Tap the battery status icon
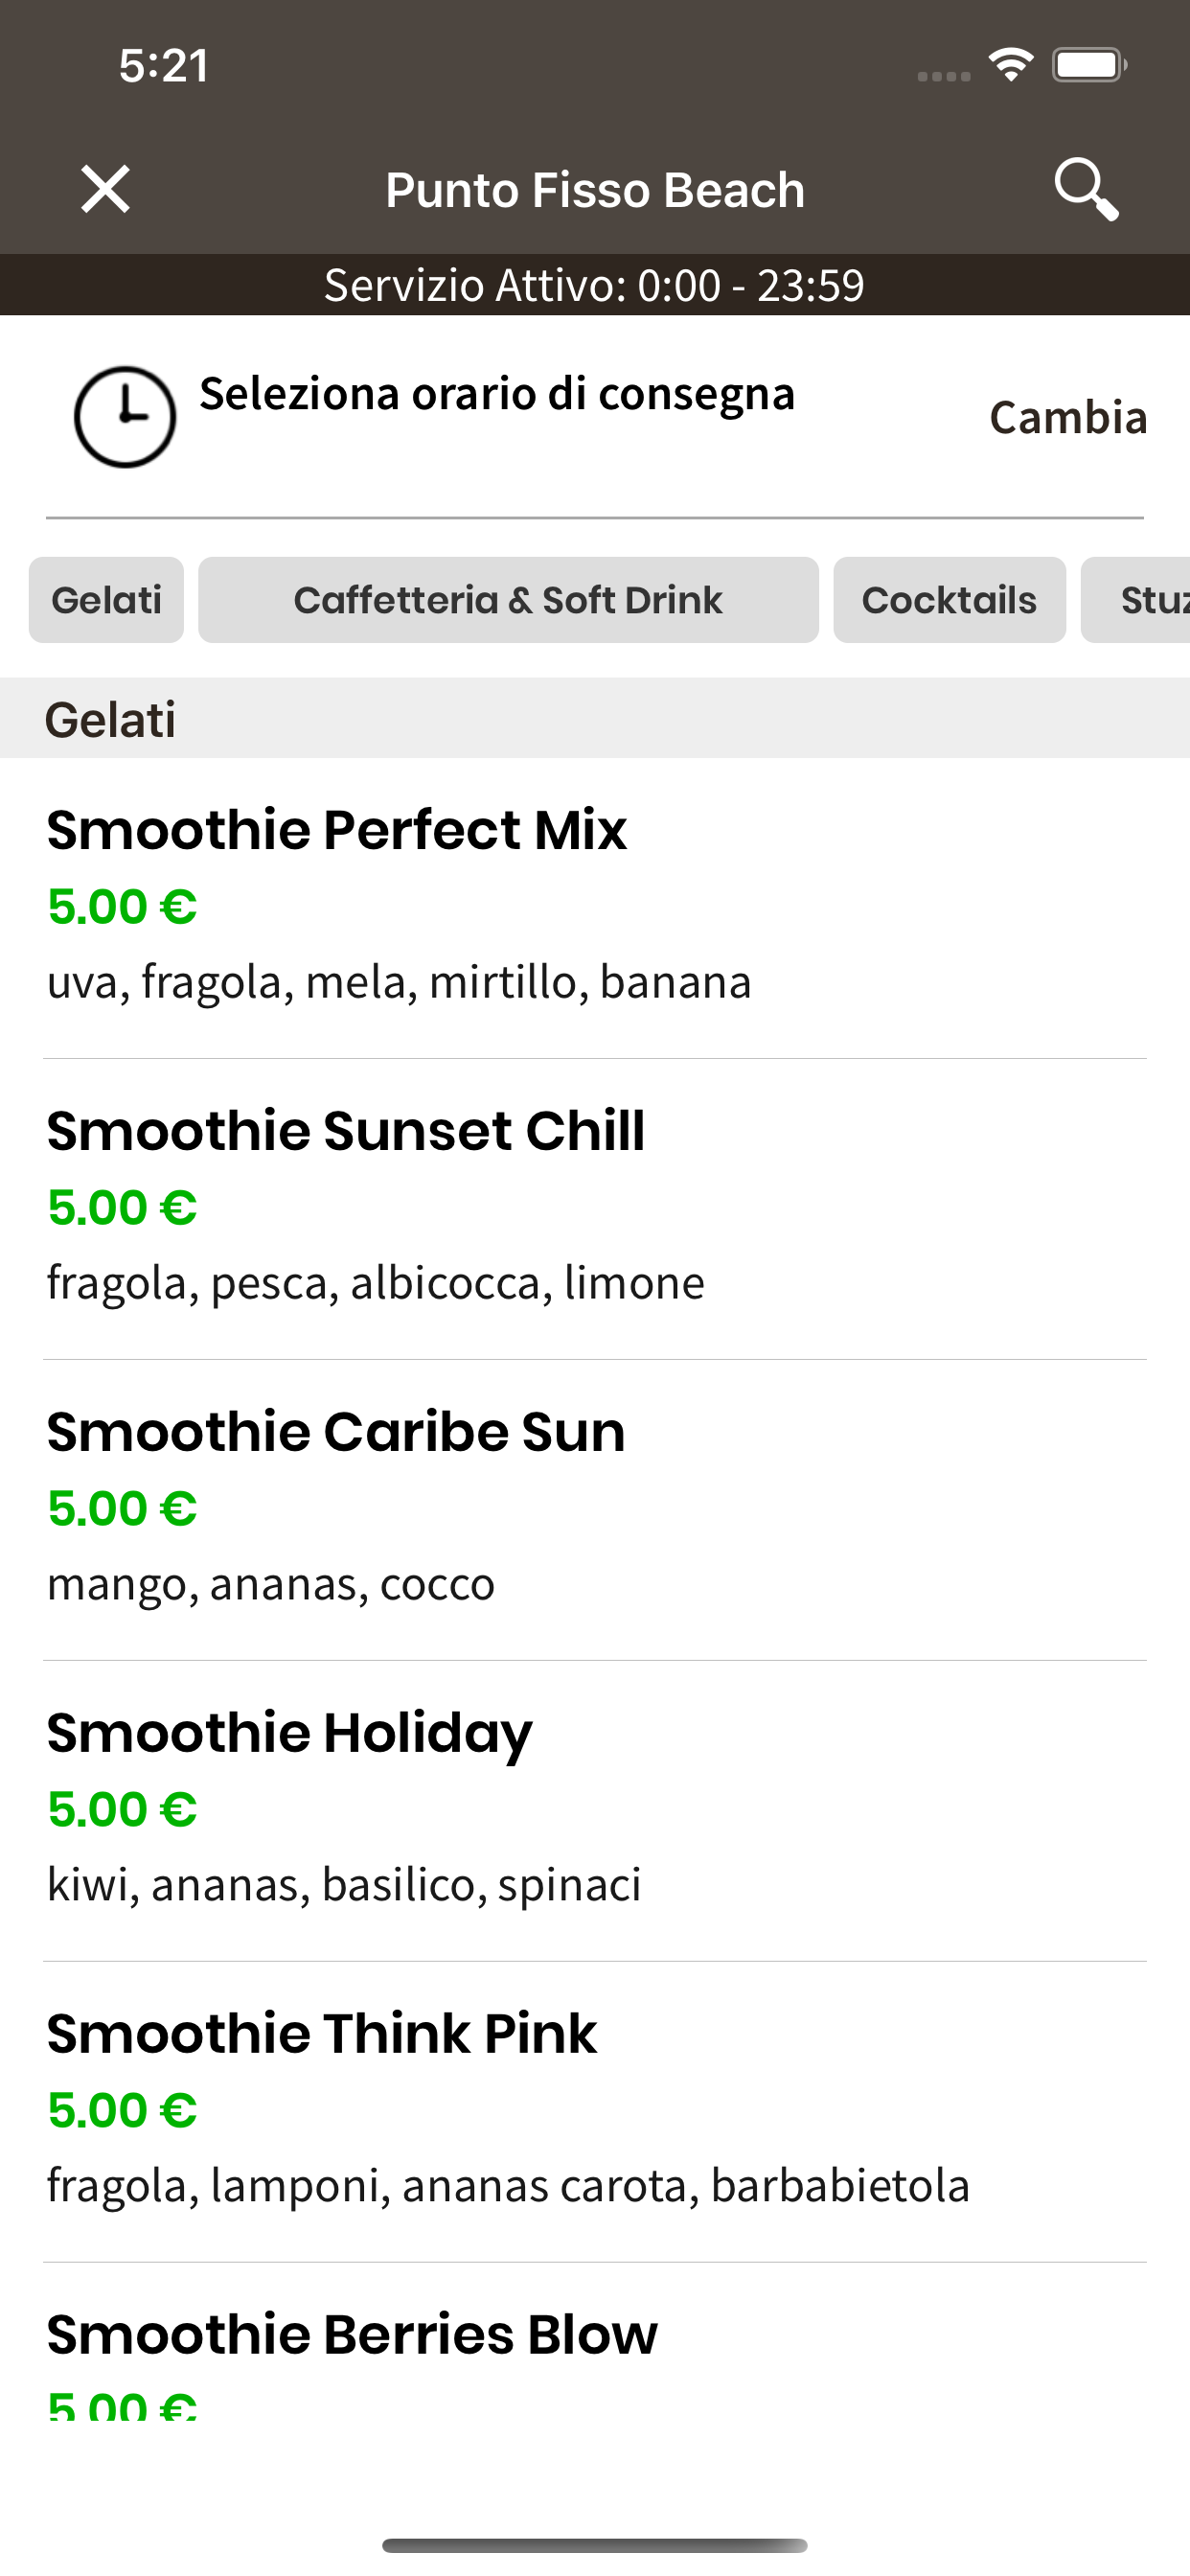The image size is (1190, 2576). 1089,65
